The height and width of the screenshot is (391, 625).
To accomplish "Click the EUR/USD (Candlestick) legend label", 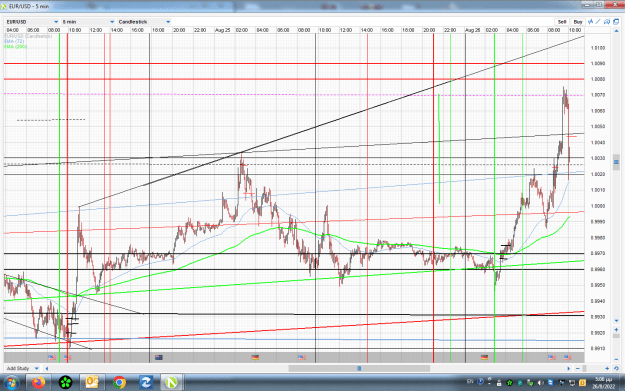I will 28,36.
